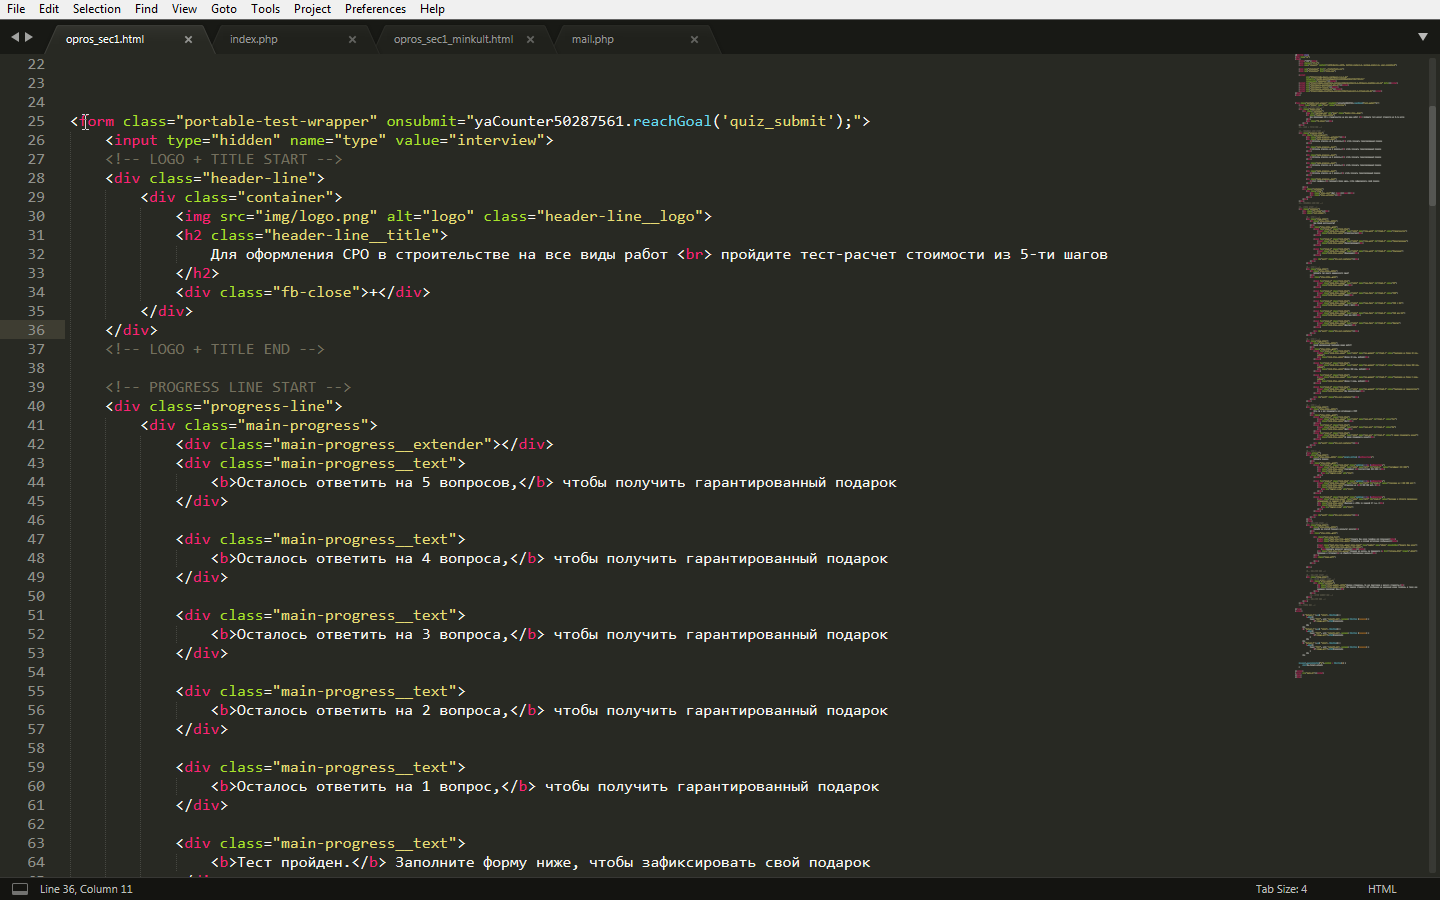The width and height of the screenshot is (1440, 900).
Task: Click the text "Осталось ответить на 5 вопросов"
Action: pos(373,482)
